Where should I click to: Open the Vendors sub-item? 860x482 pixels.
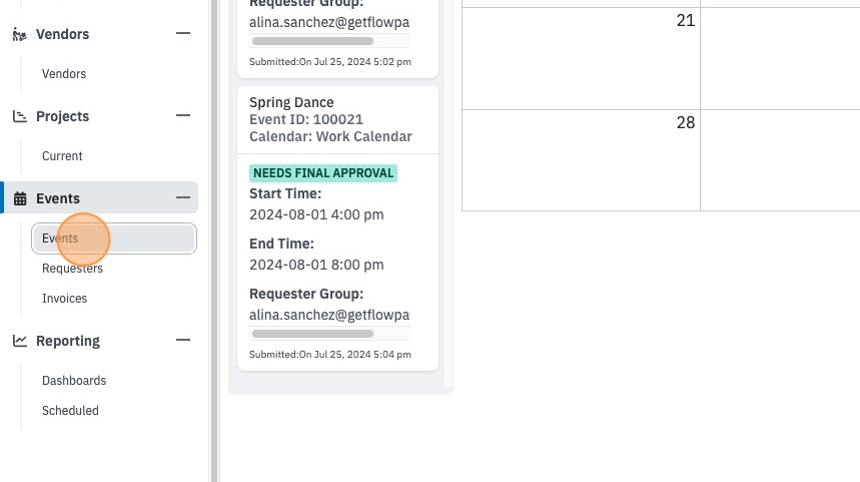[x=64, y=74]
